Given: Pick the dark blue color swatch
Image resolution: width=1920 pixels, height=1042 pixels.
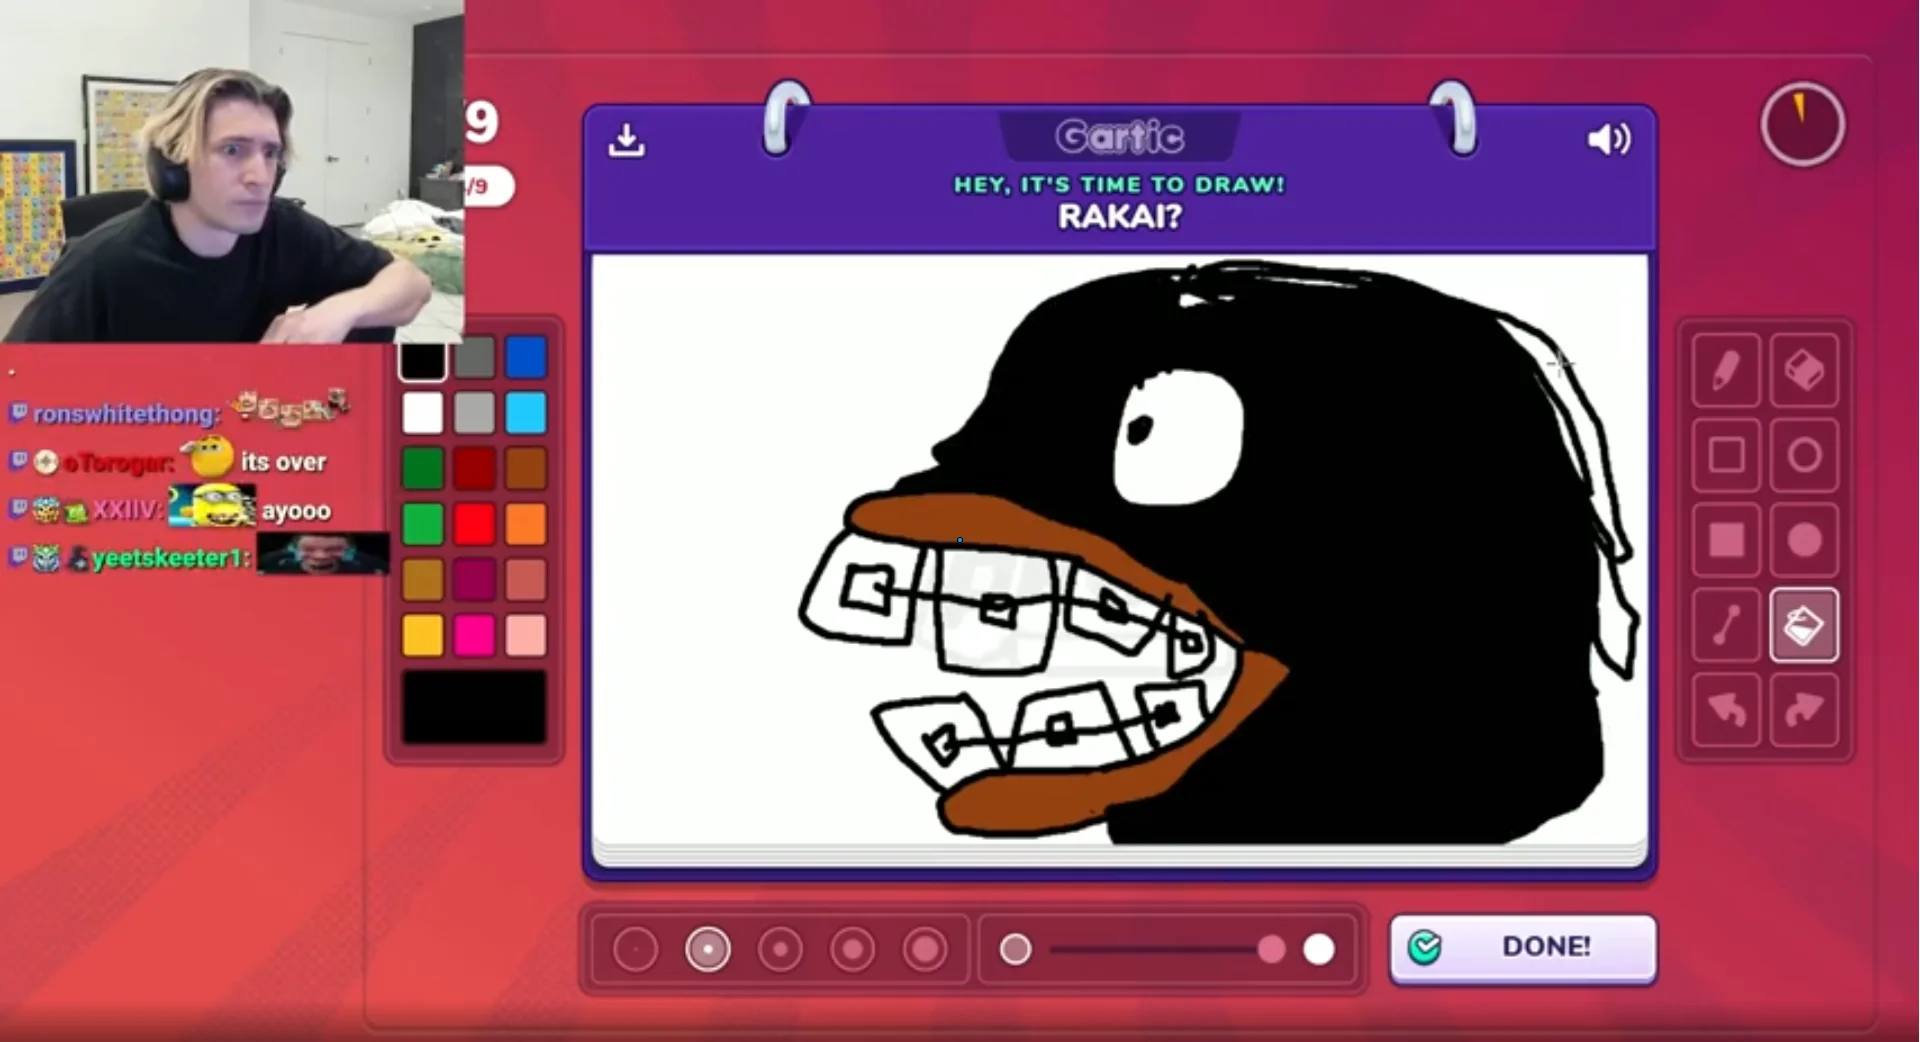Looking at the screenshot, I should click(526, 358).
